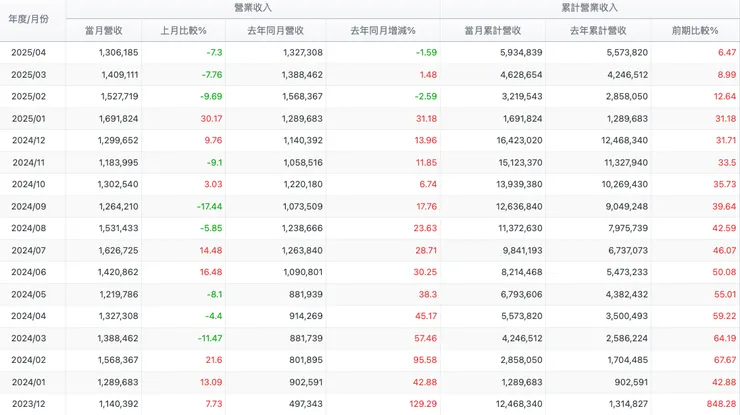Click cumulative revenue value 4,628,654
The height and width of the screenshot is (415, 740).
click(x=521, y=75)
